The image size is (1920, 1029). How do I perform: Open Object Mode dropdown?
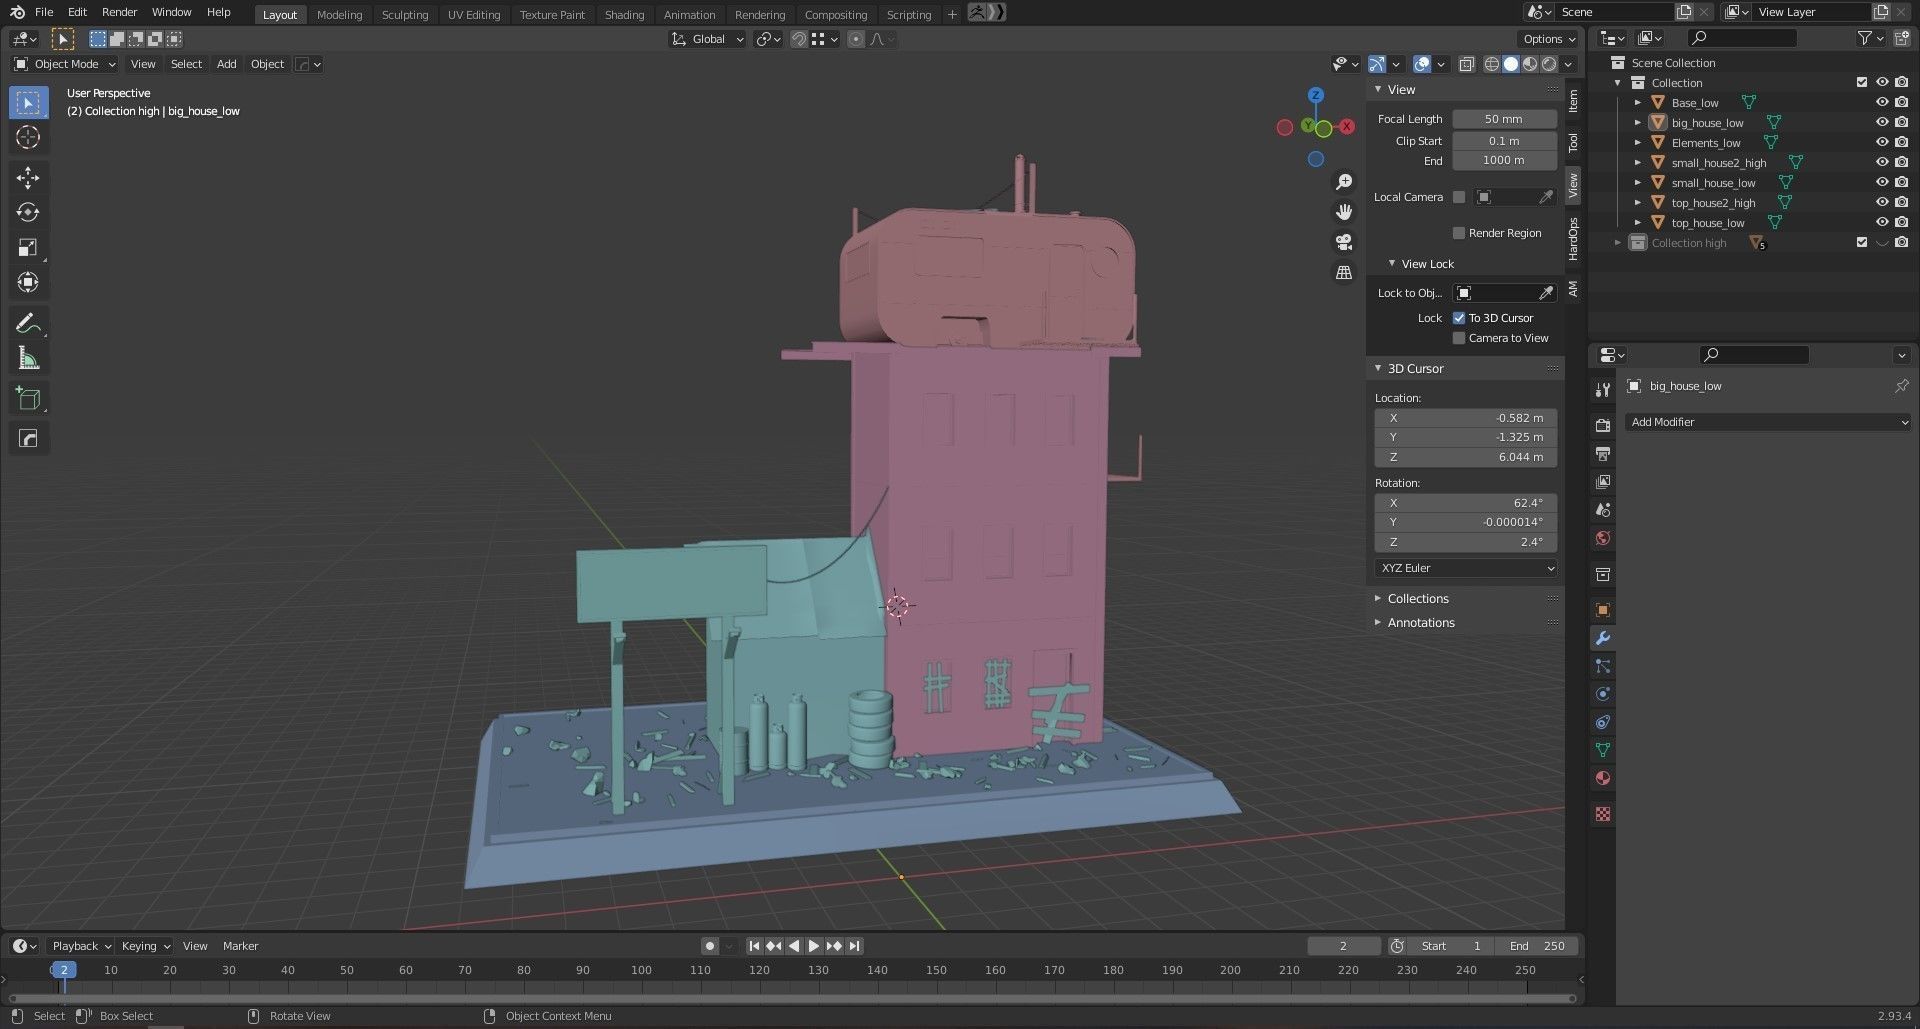pos(65,64)
